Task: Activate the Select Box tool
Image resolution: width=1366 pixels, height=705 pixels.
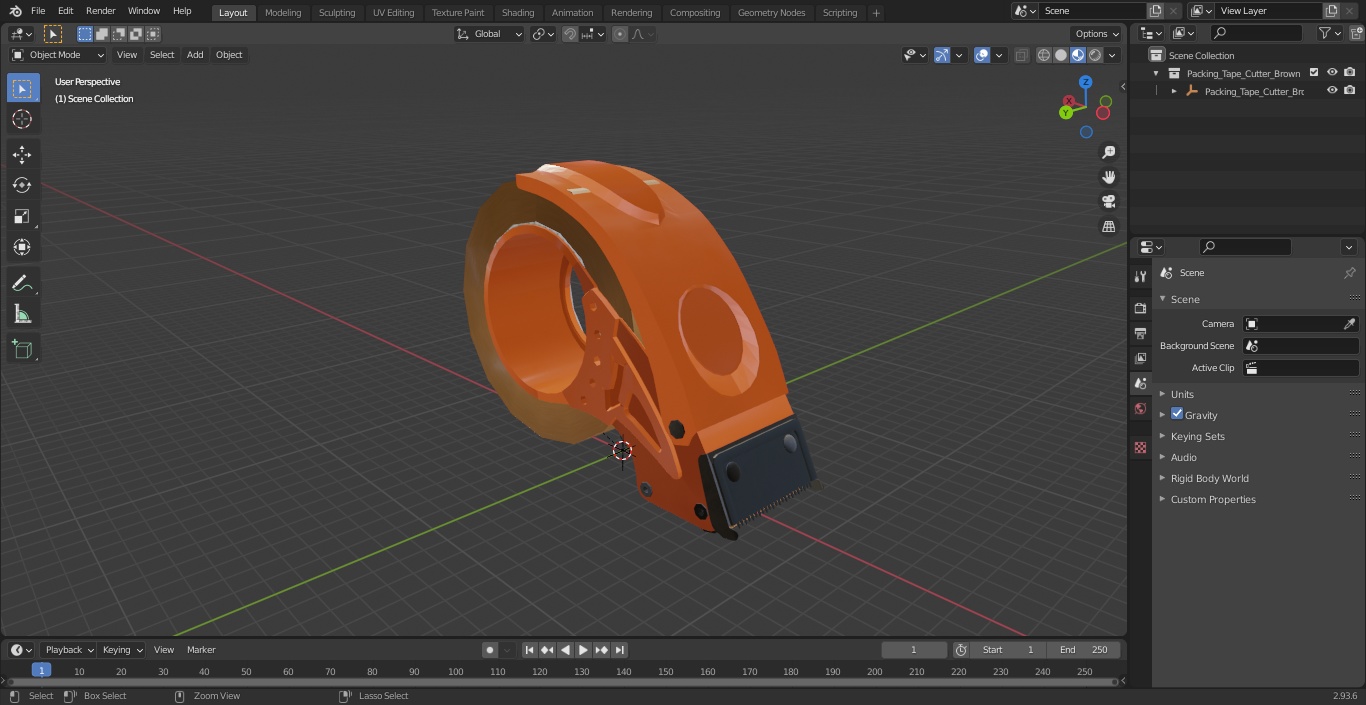Action: tap(22, 88)
